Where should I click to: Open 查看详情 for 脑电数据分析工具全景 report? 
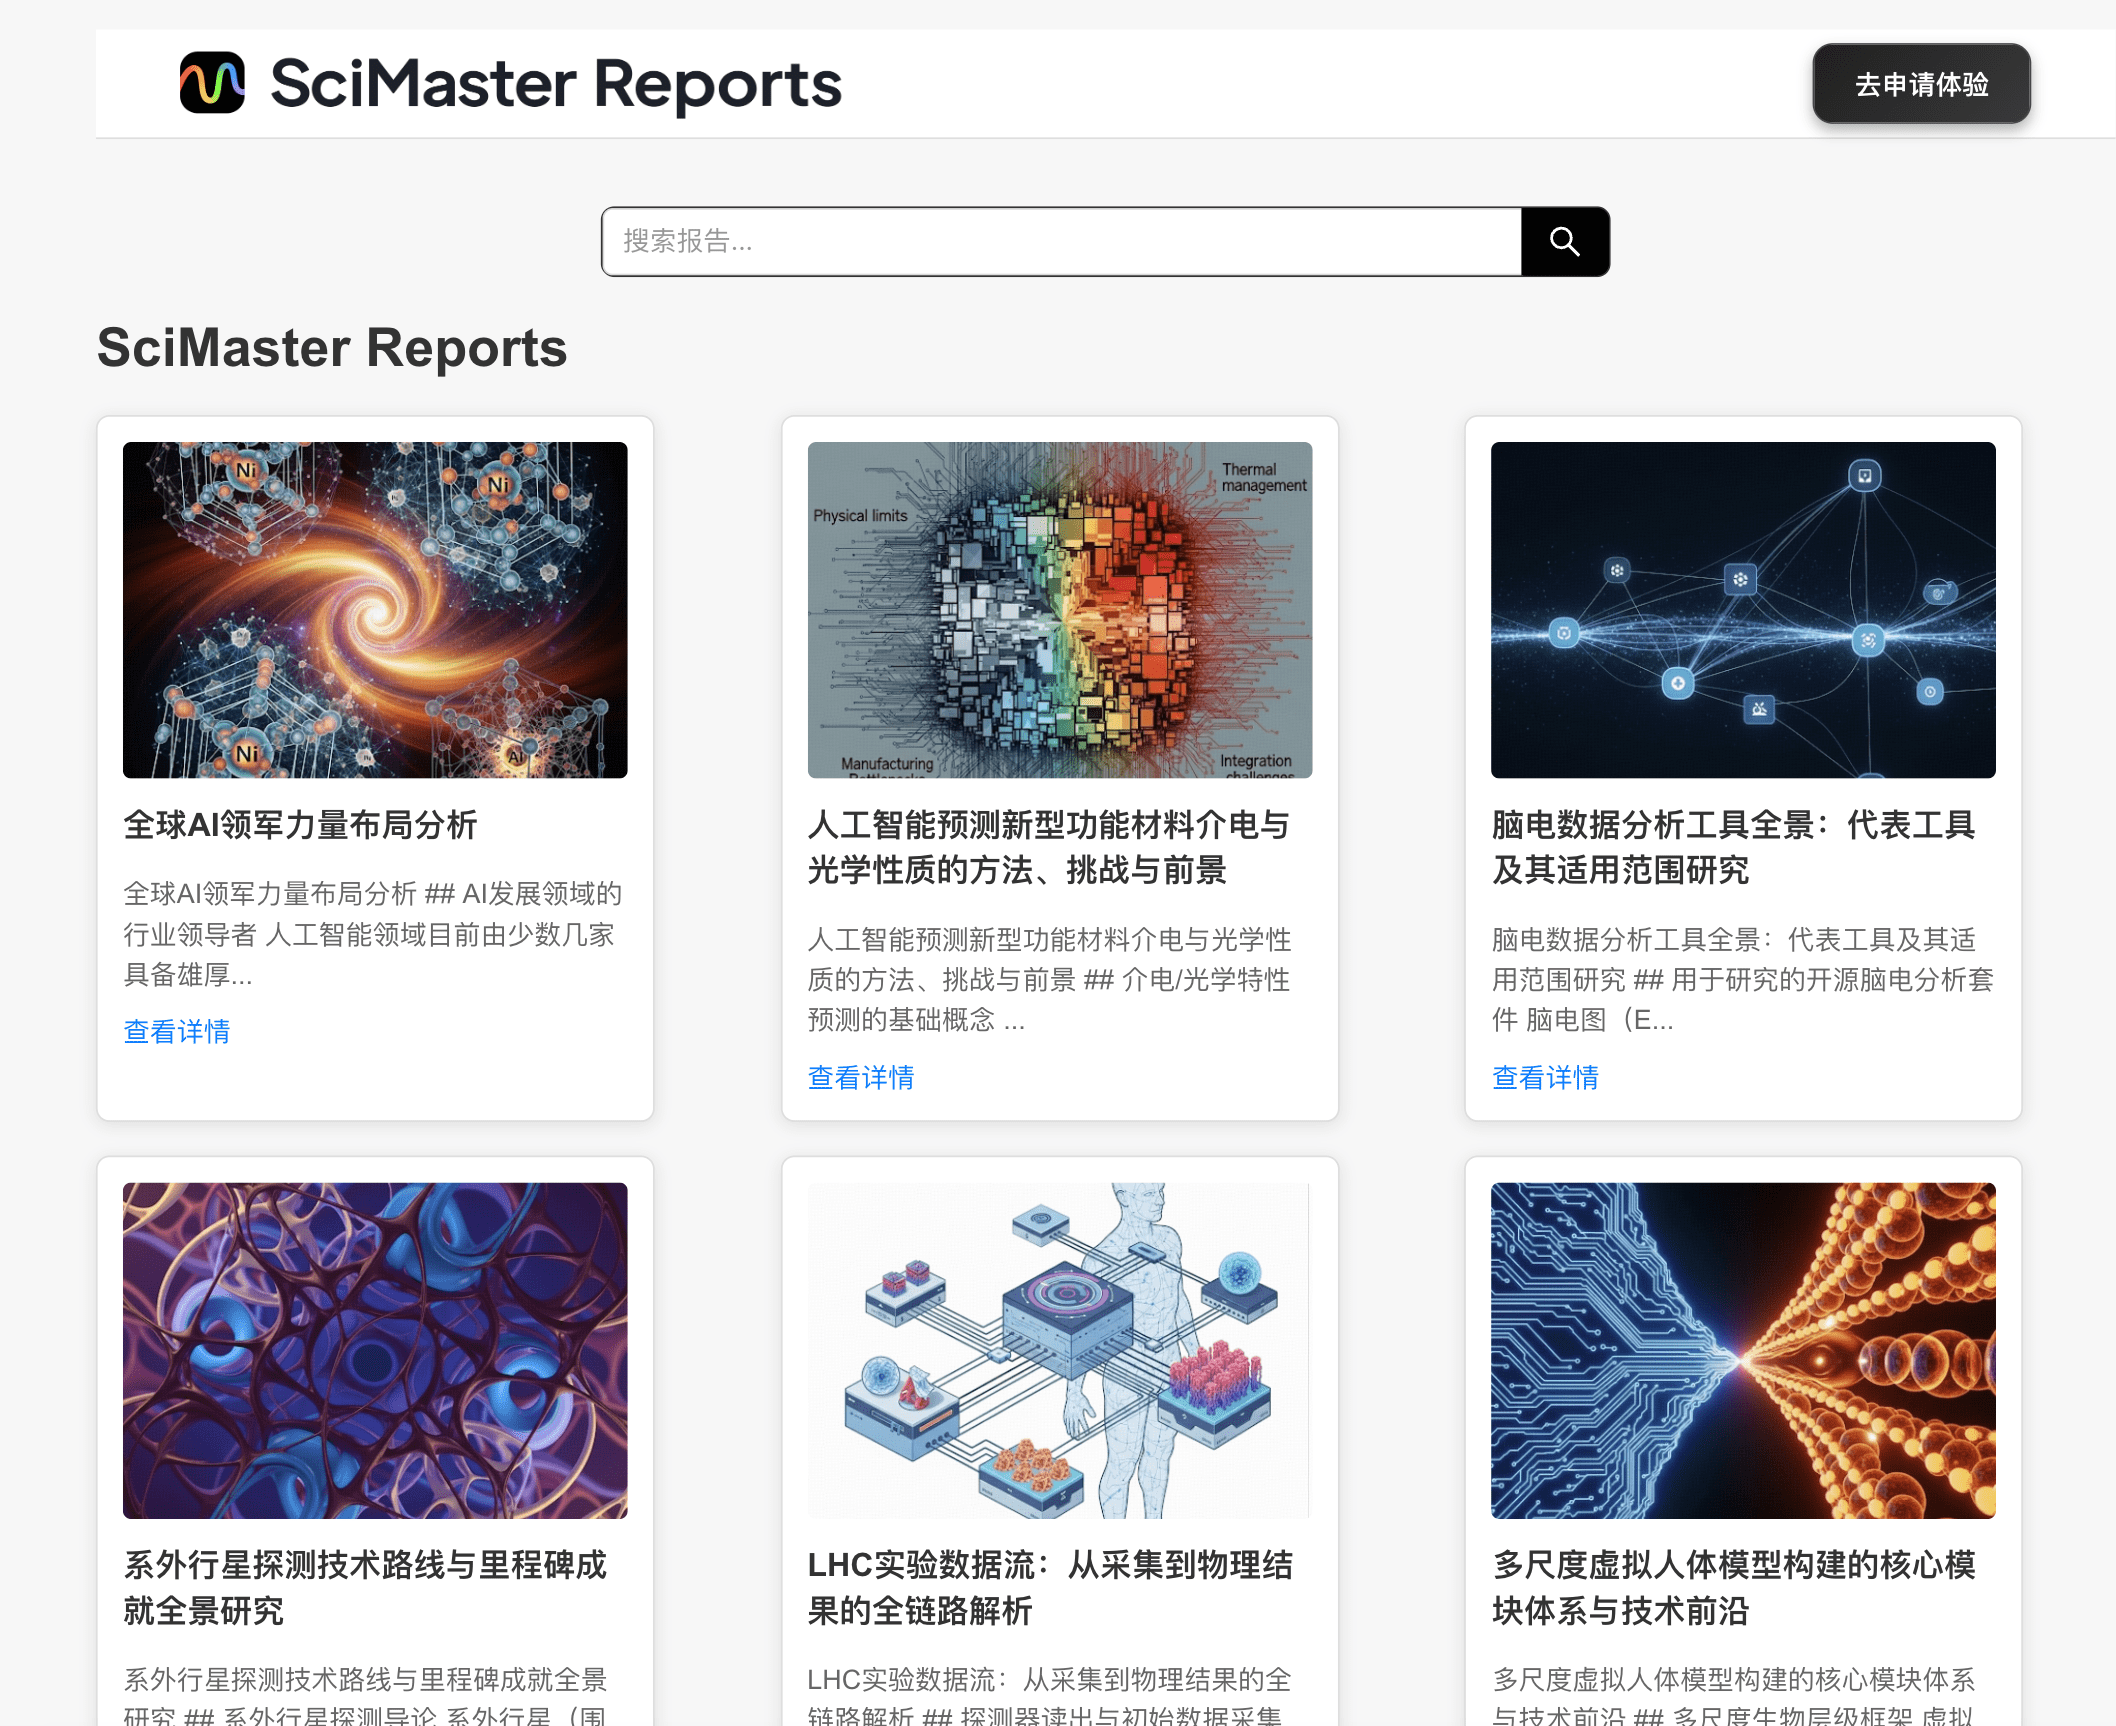(x=1545, y=1078)
